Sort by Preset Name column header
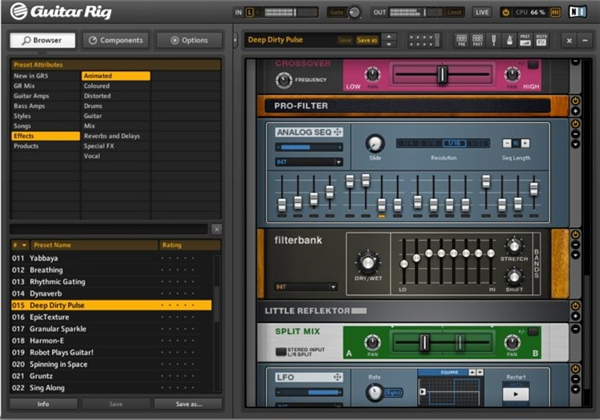The width and height of the screenshot is (600, 420). click(x=95, y=245)
